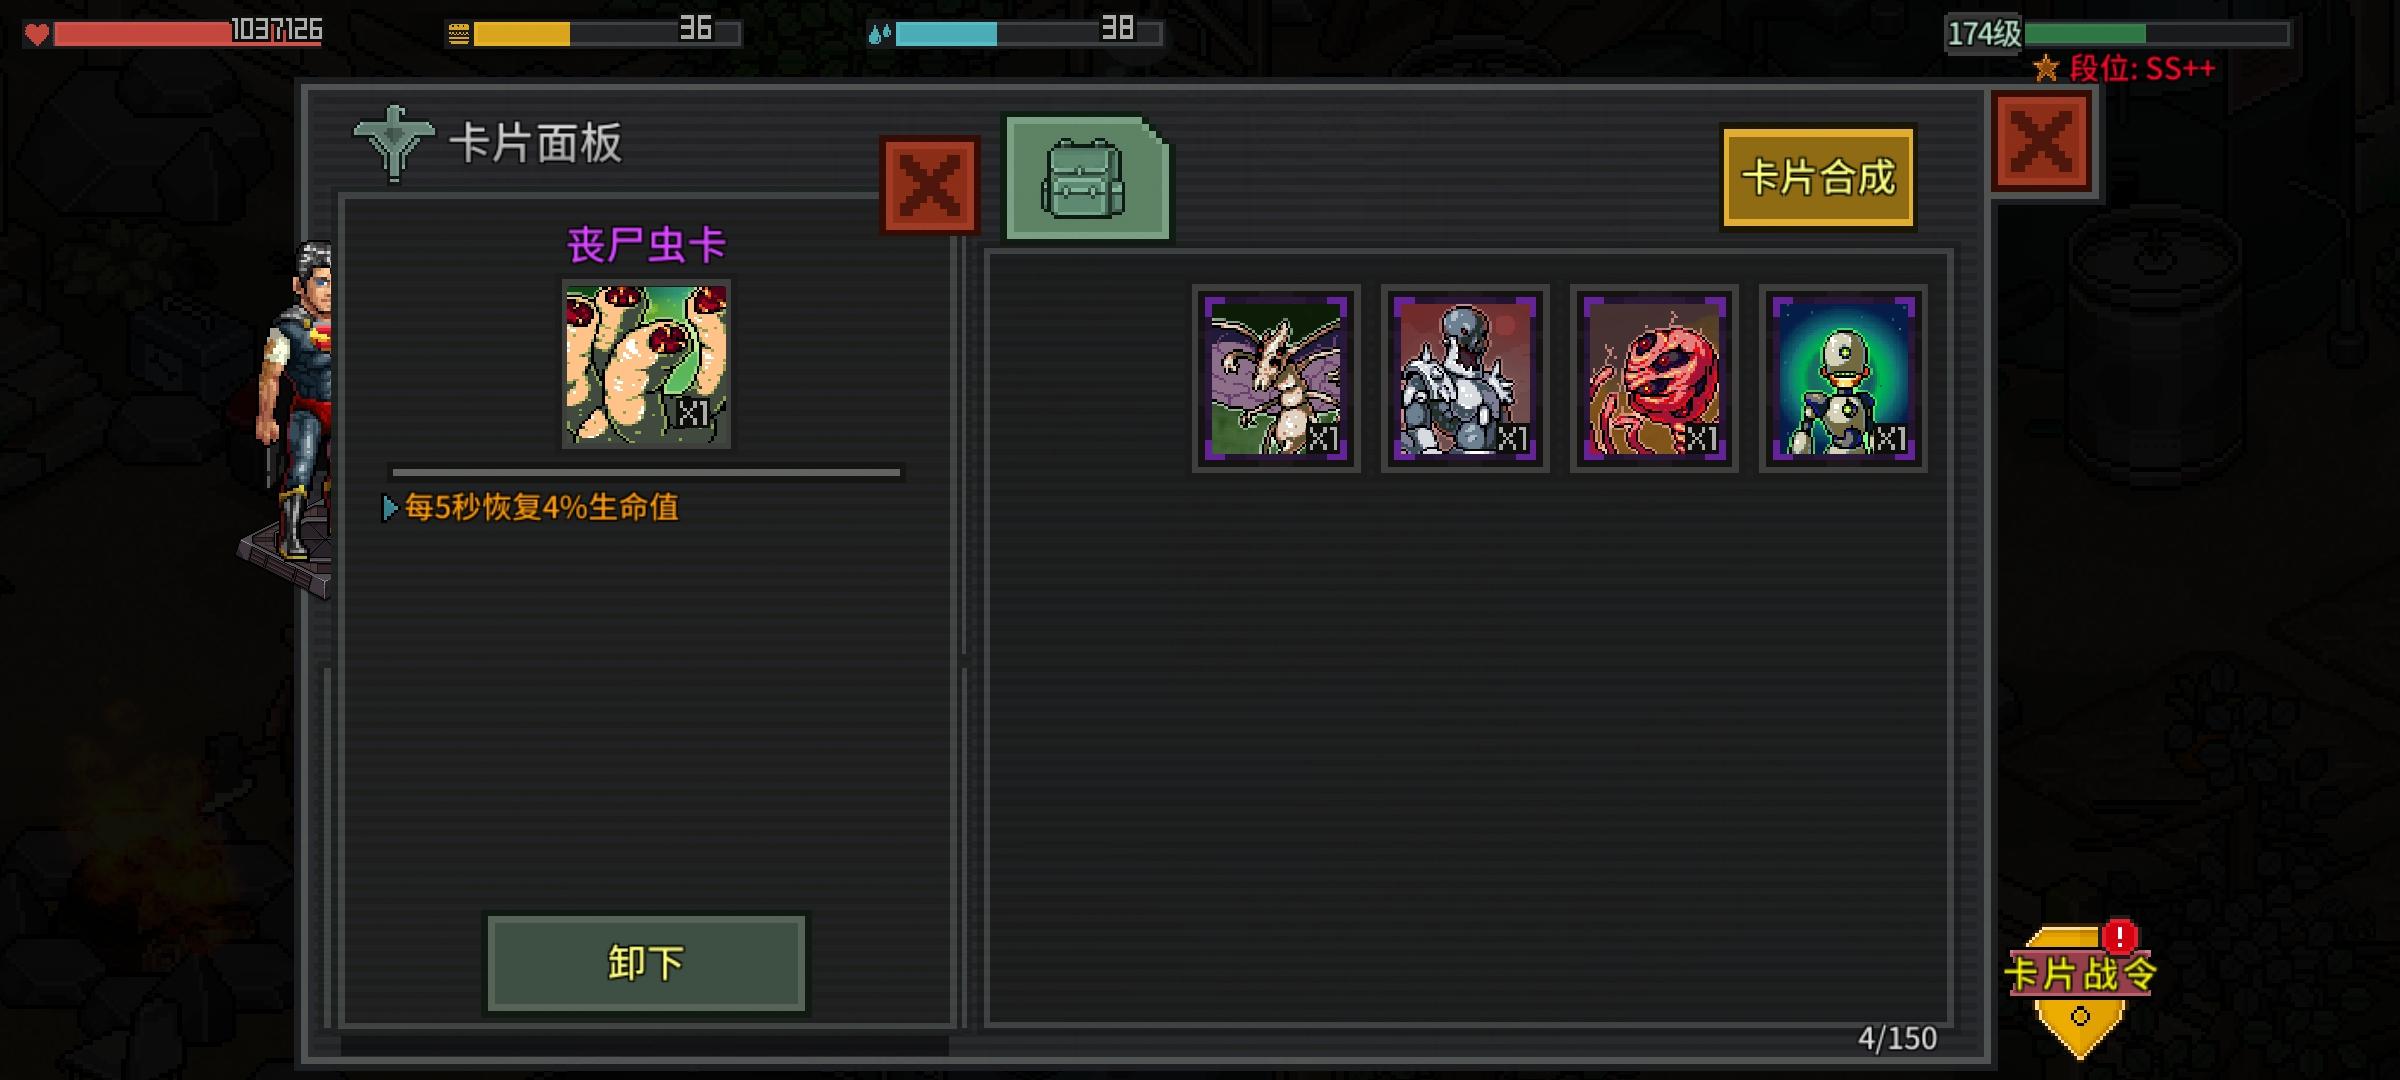
Task: Open 卡片合成 card synthesis
Action: (x=1818, y=177)
